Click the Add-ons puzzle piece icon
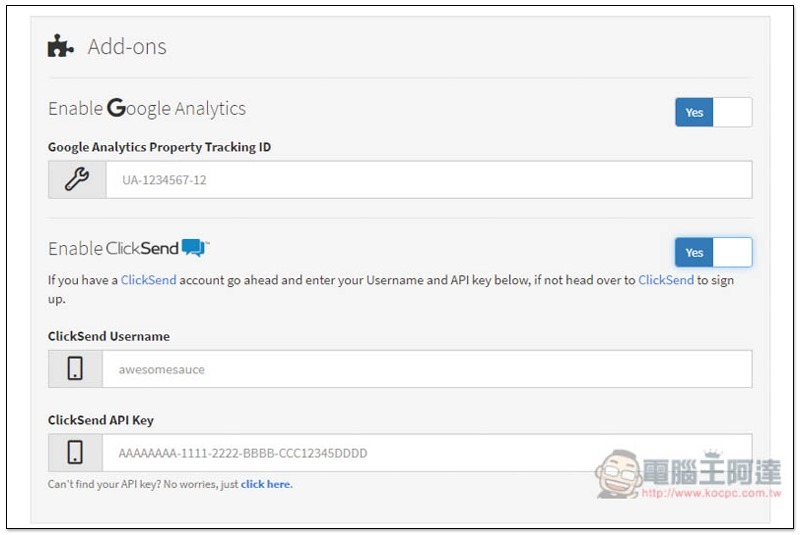The image size is (800, 535). click(60, 46)
